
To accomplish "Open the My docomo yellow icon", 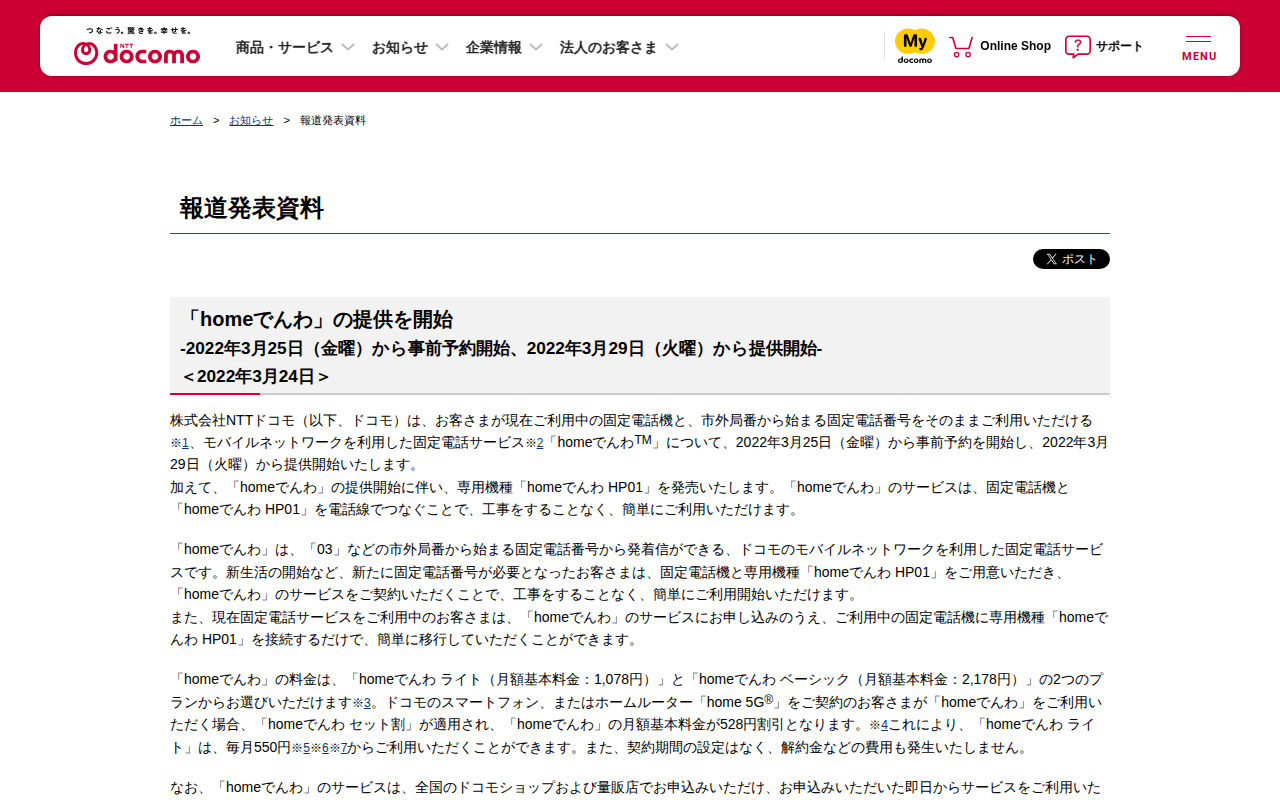I will pyautogui.click(x=915, y=46).
